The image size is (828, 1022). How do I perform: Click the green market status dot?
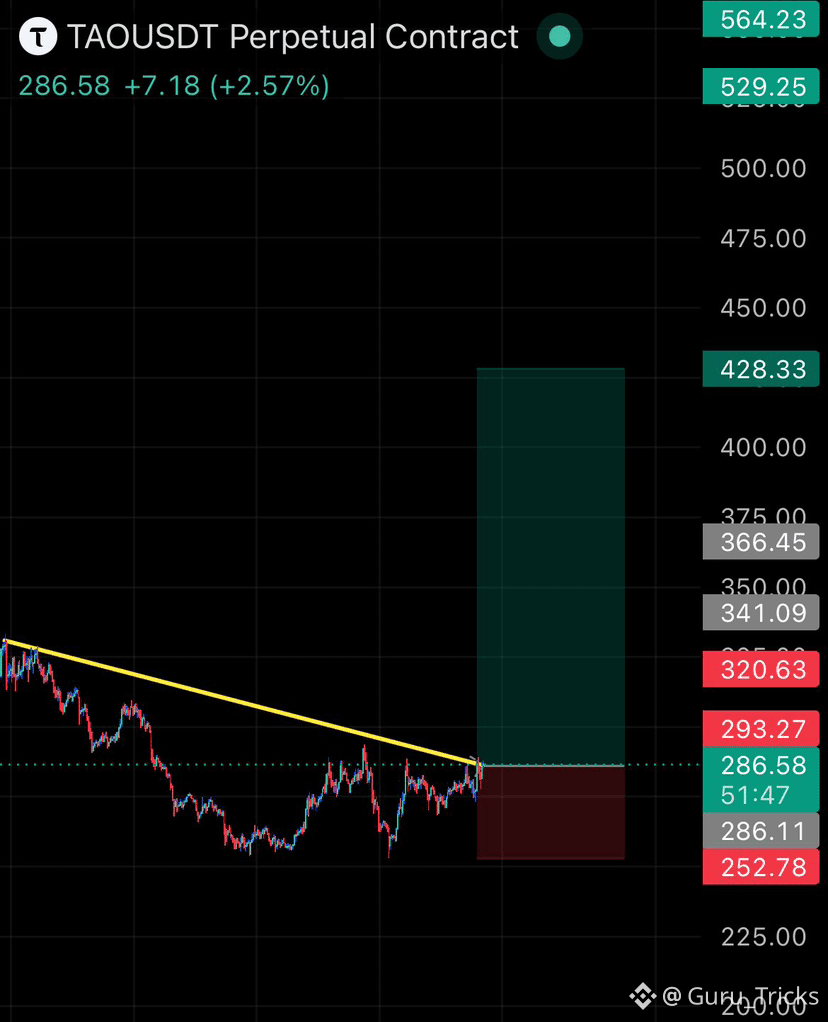click(x=559, y=36)
